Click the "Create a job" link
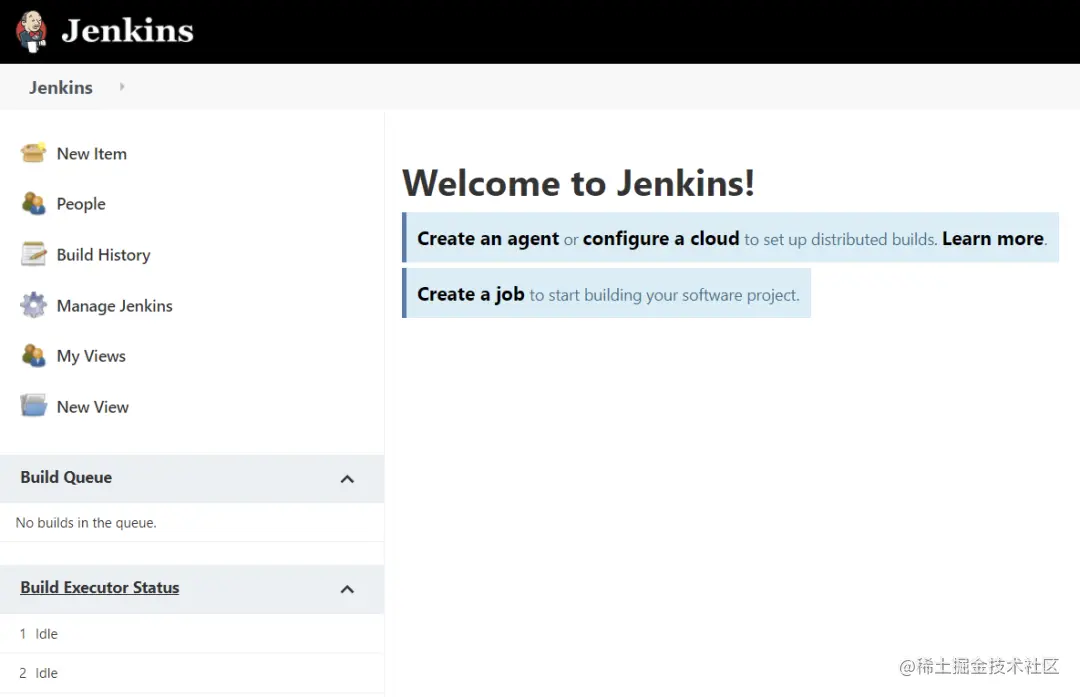This screenshot has height=697, width=1080. pyautogui.click(x=471, y=294)
